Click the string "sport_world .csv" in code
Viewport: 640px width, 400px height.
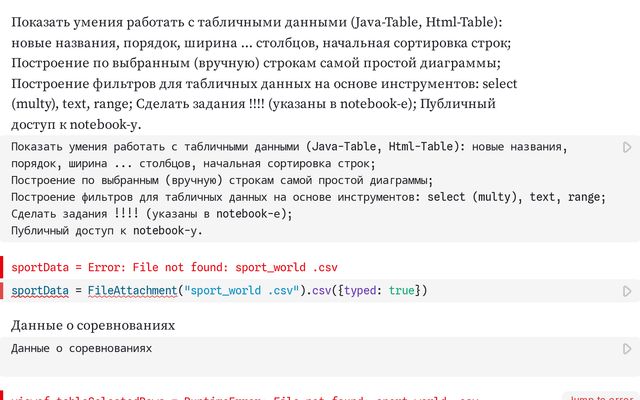(242, 291)
